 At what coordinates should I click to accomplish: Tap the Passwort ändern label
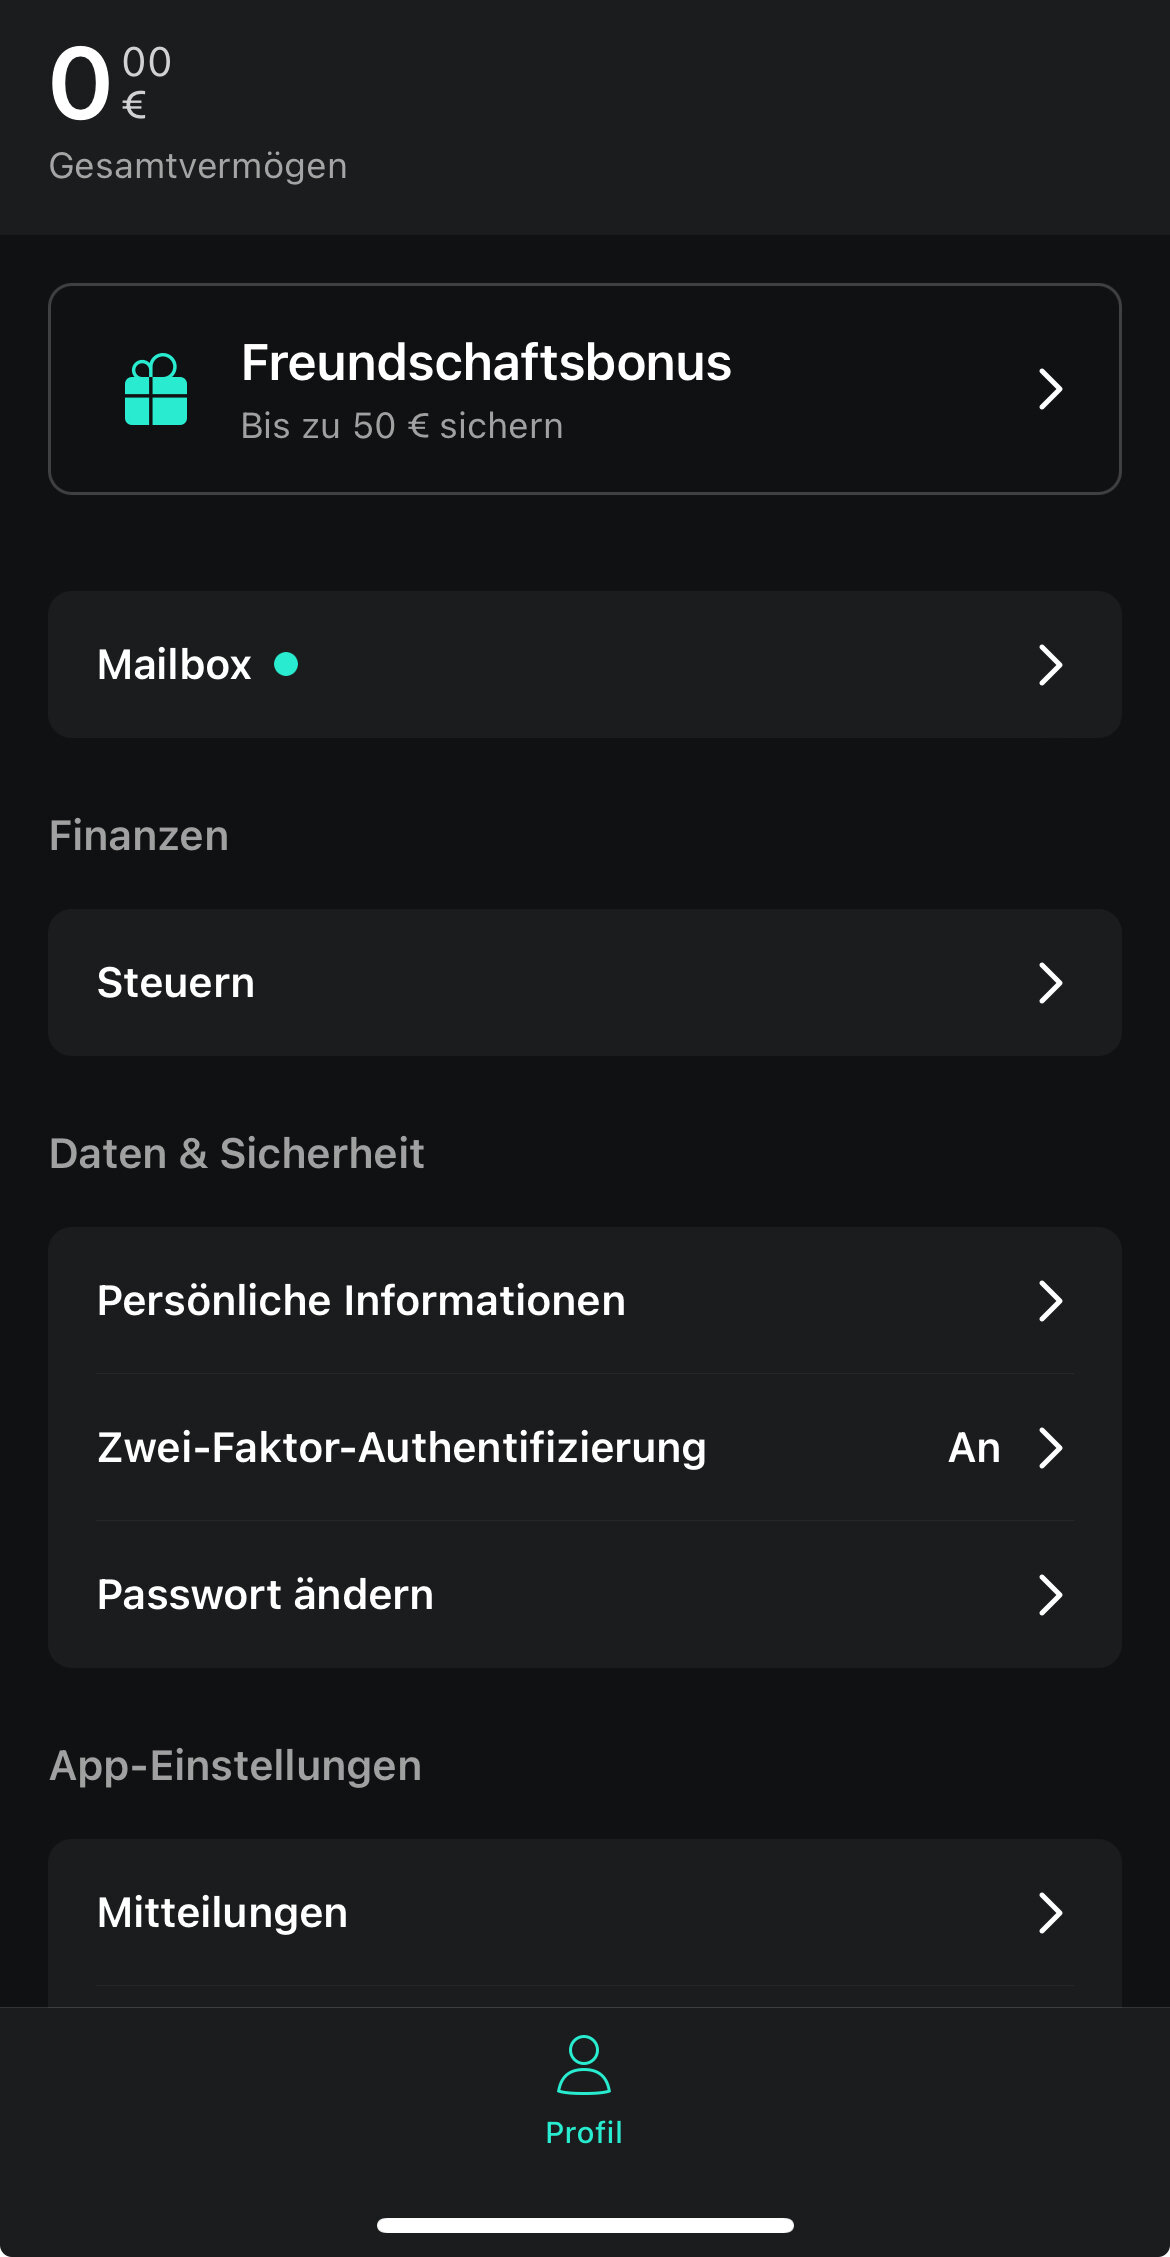click(265, 1595)
